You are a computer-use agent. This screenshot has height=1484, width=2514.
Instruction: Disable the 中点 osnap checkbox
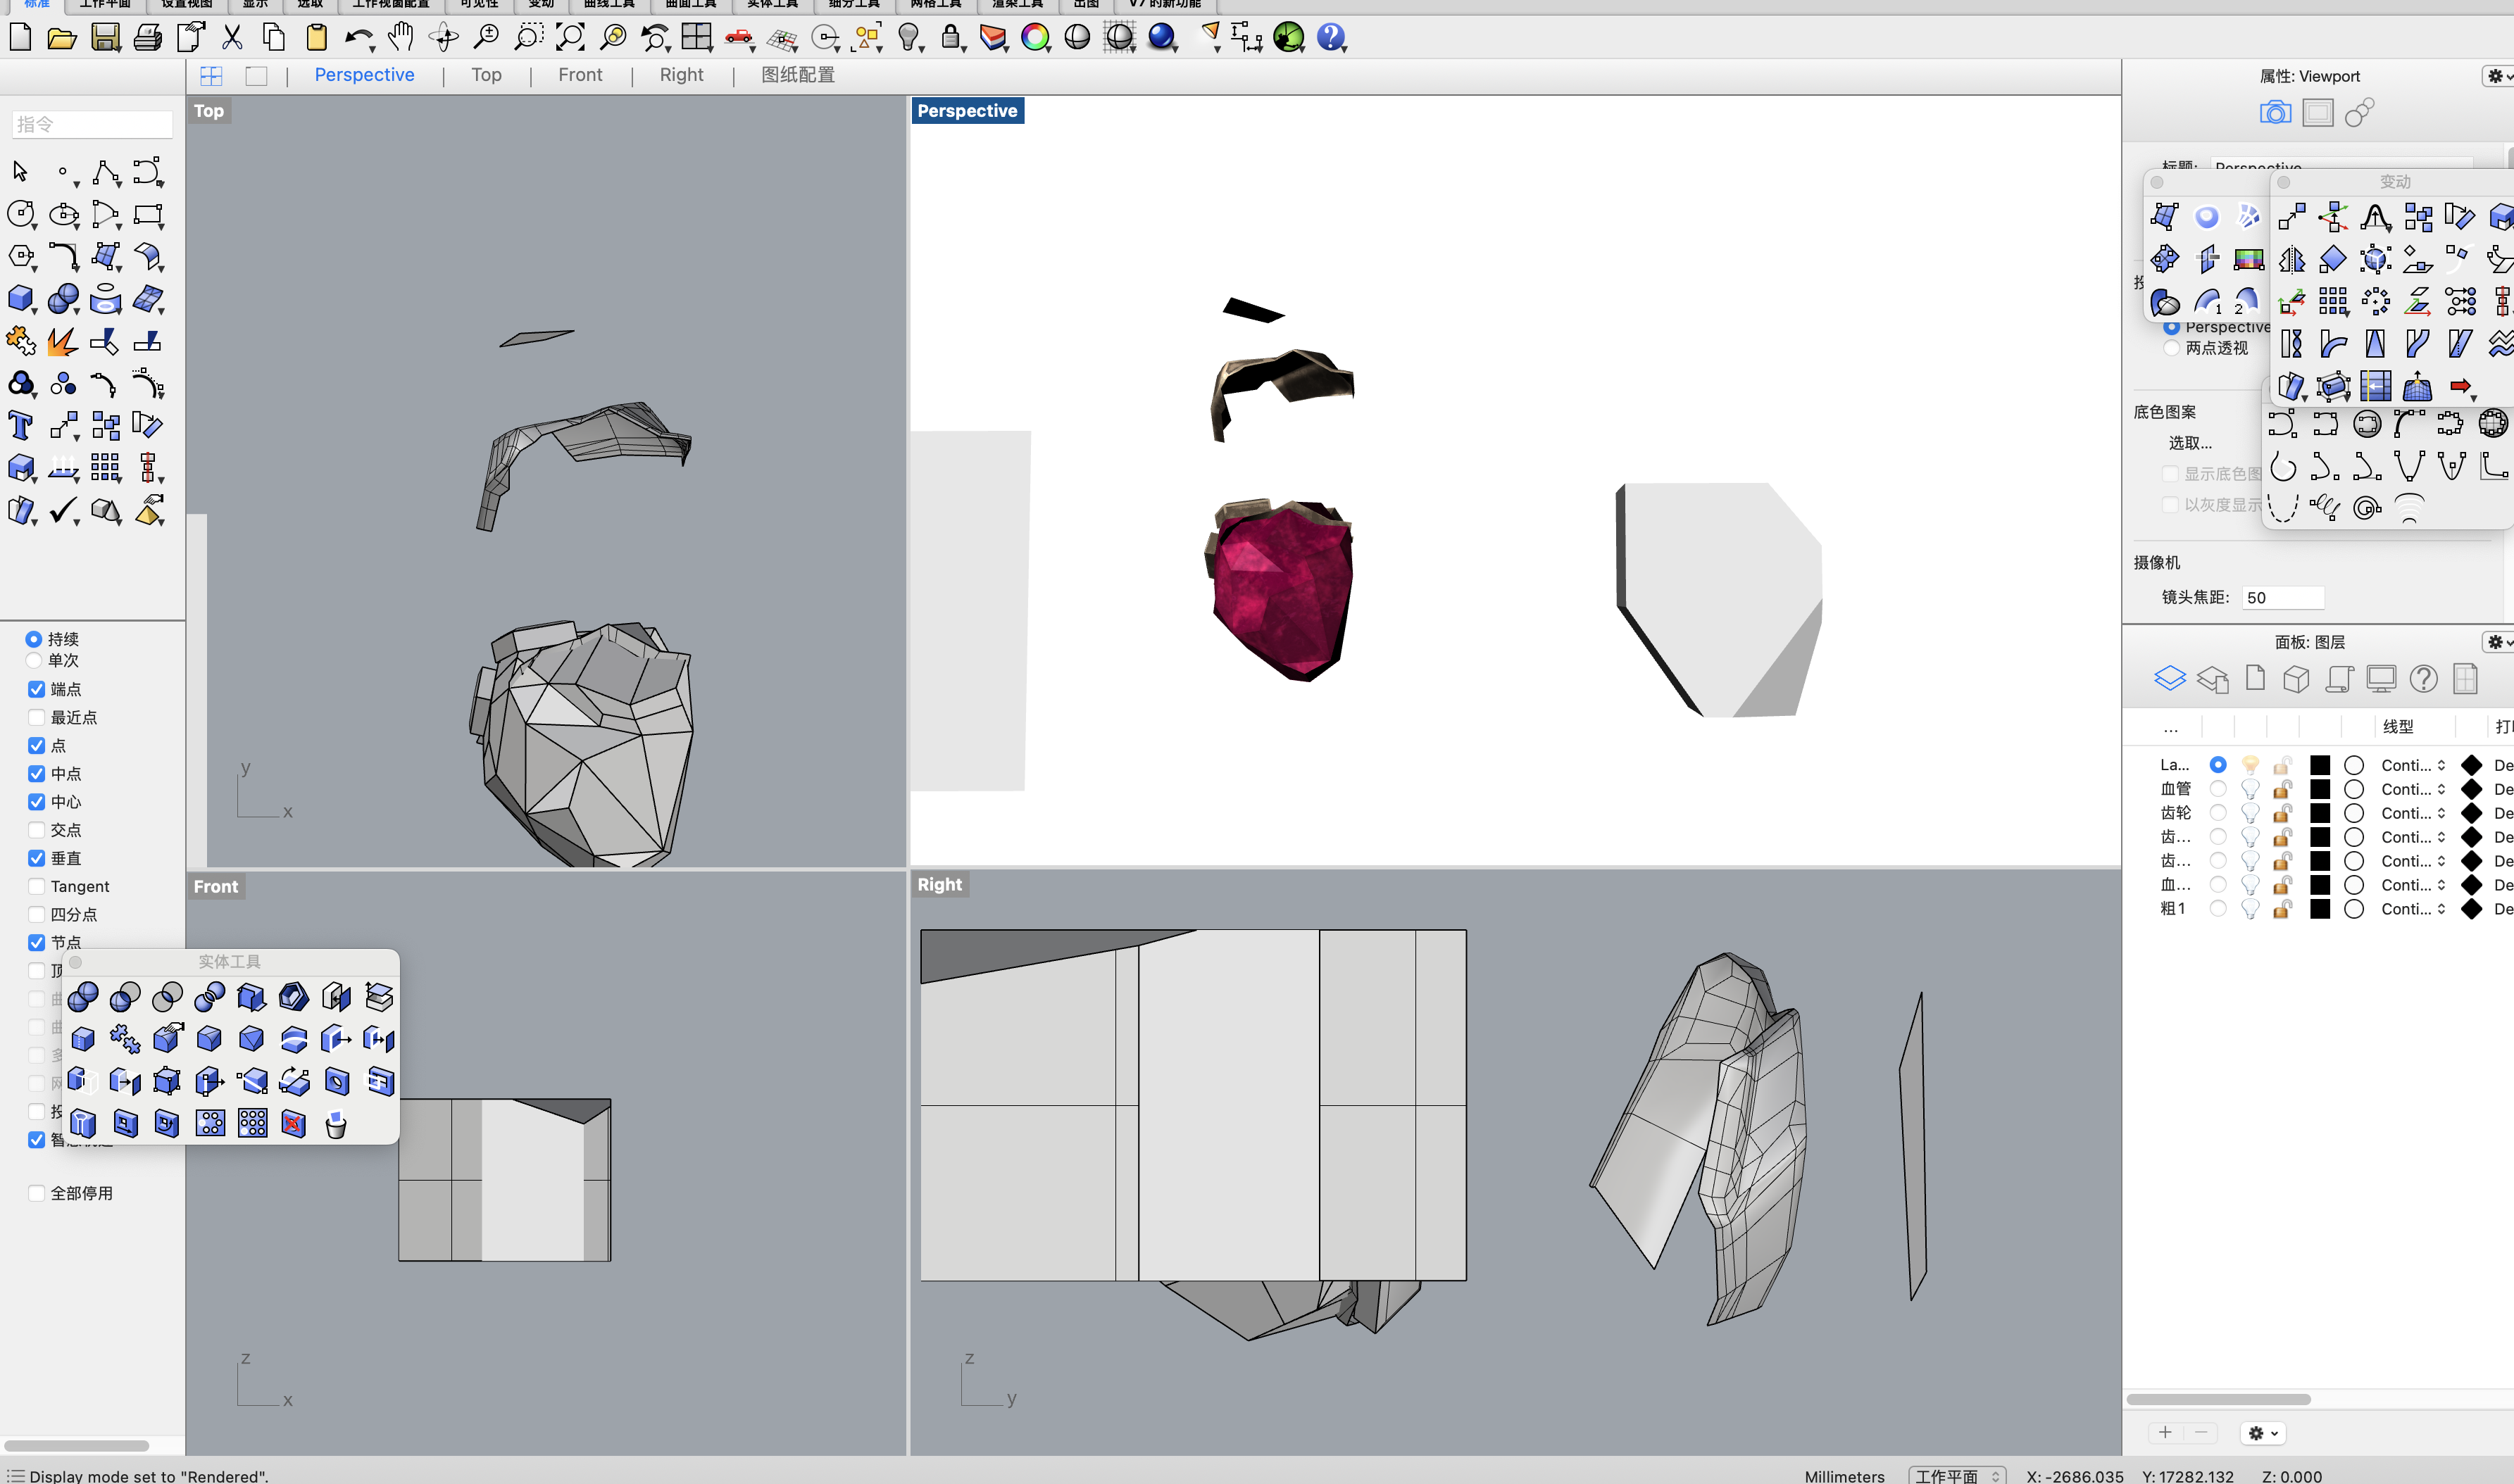coord(37,774)
